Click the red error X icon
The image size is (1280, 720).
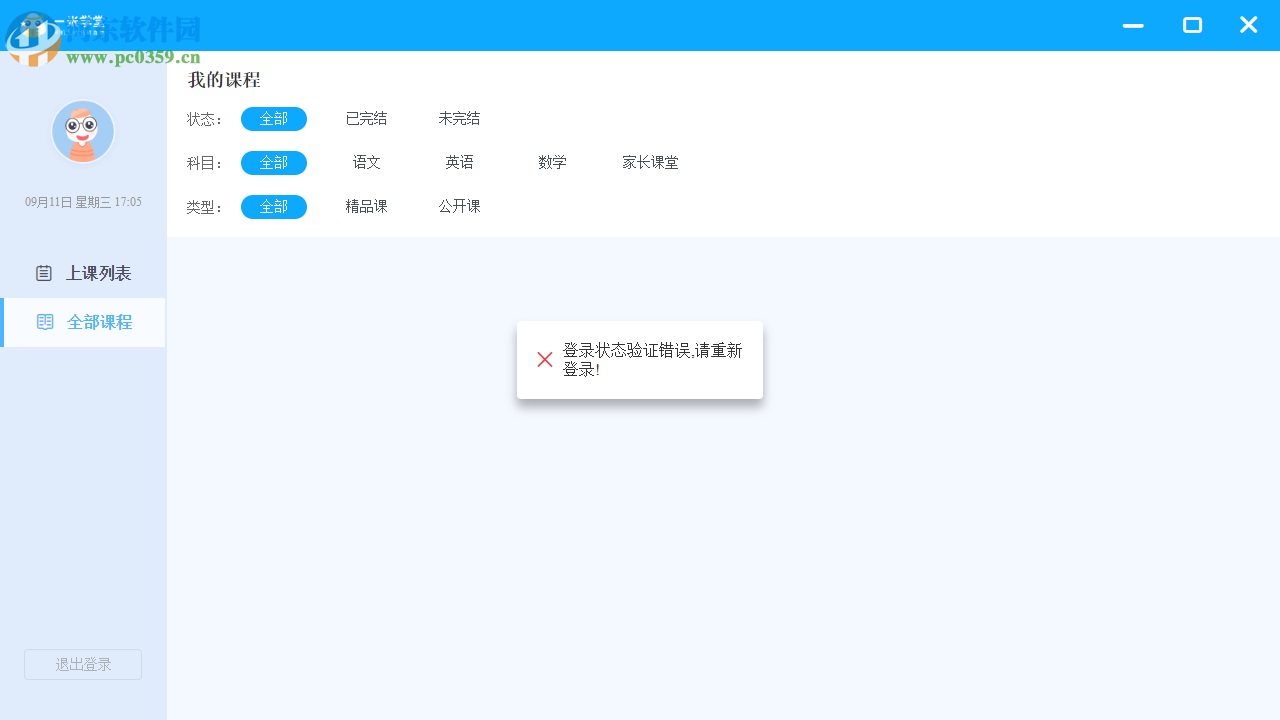click(x=545, y=359)
